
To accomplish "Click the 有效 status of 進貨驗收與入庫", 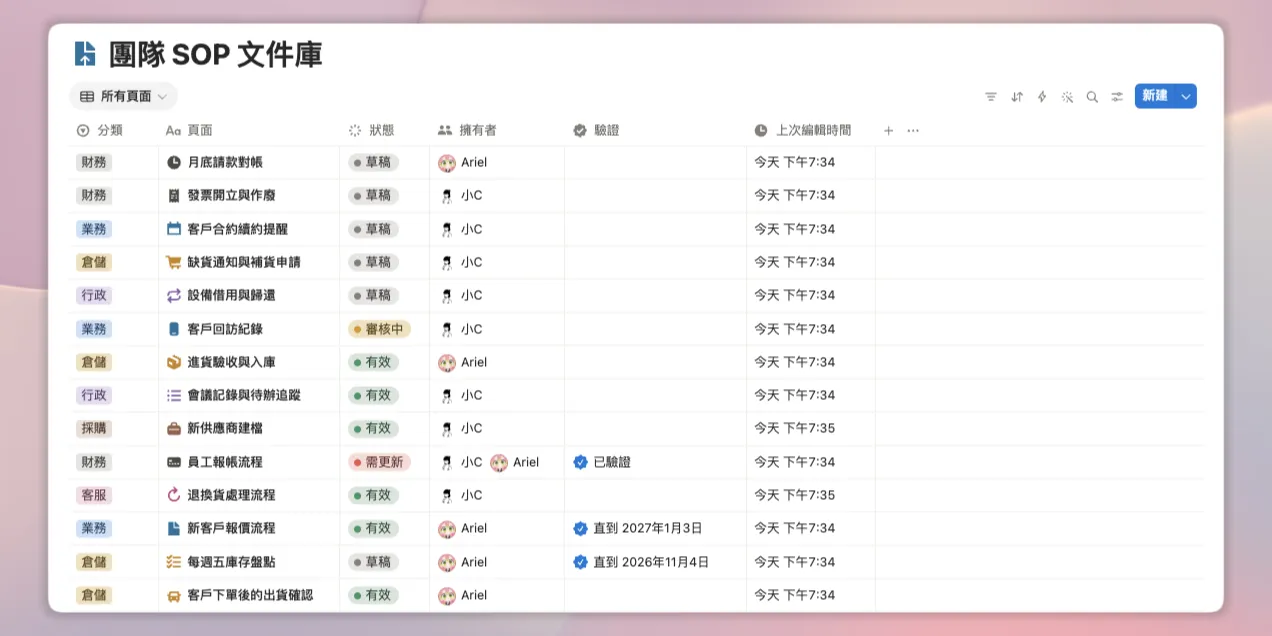I will click(373, 362).
